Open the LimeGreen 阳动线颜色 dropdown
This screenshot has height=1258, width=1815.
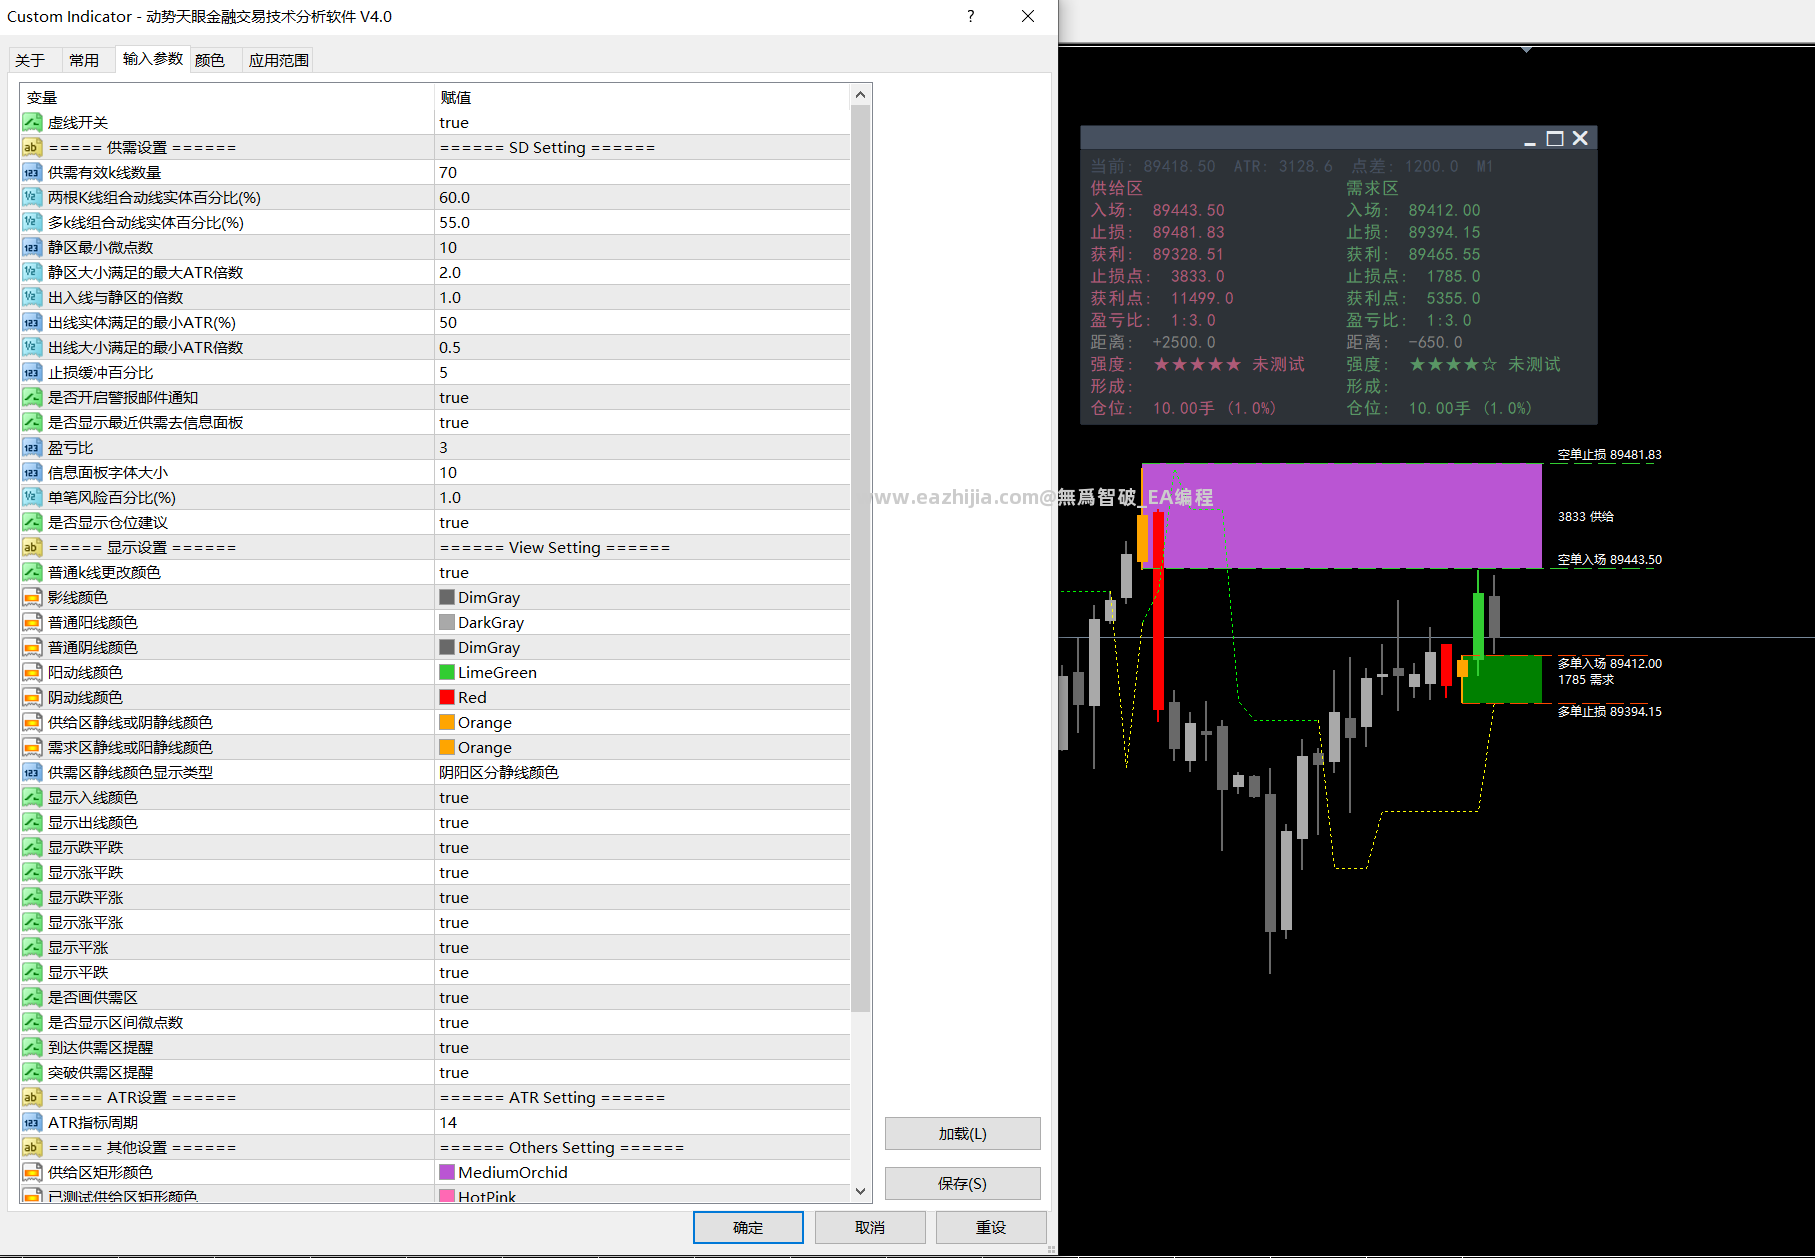click(643, 672)
